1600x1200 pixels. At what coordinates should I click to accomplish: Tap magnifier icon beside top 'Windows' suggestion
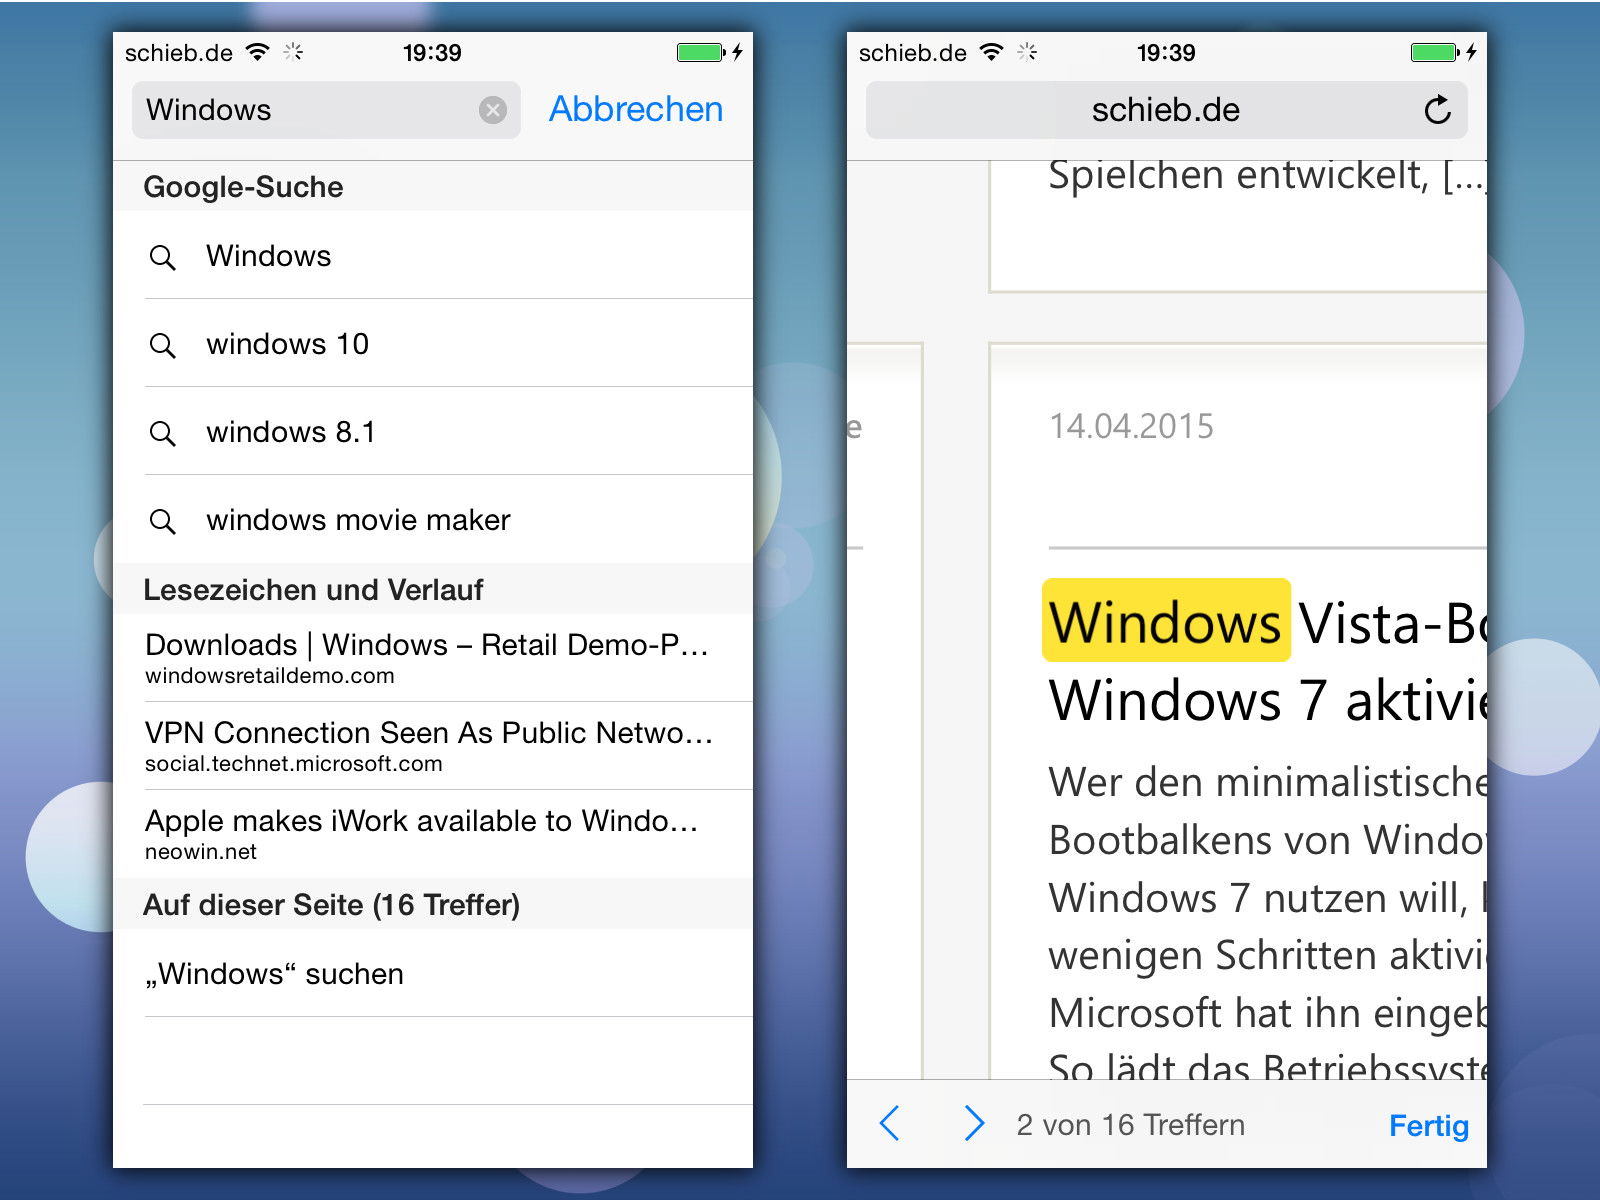click(163, 258)
